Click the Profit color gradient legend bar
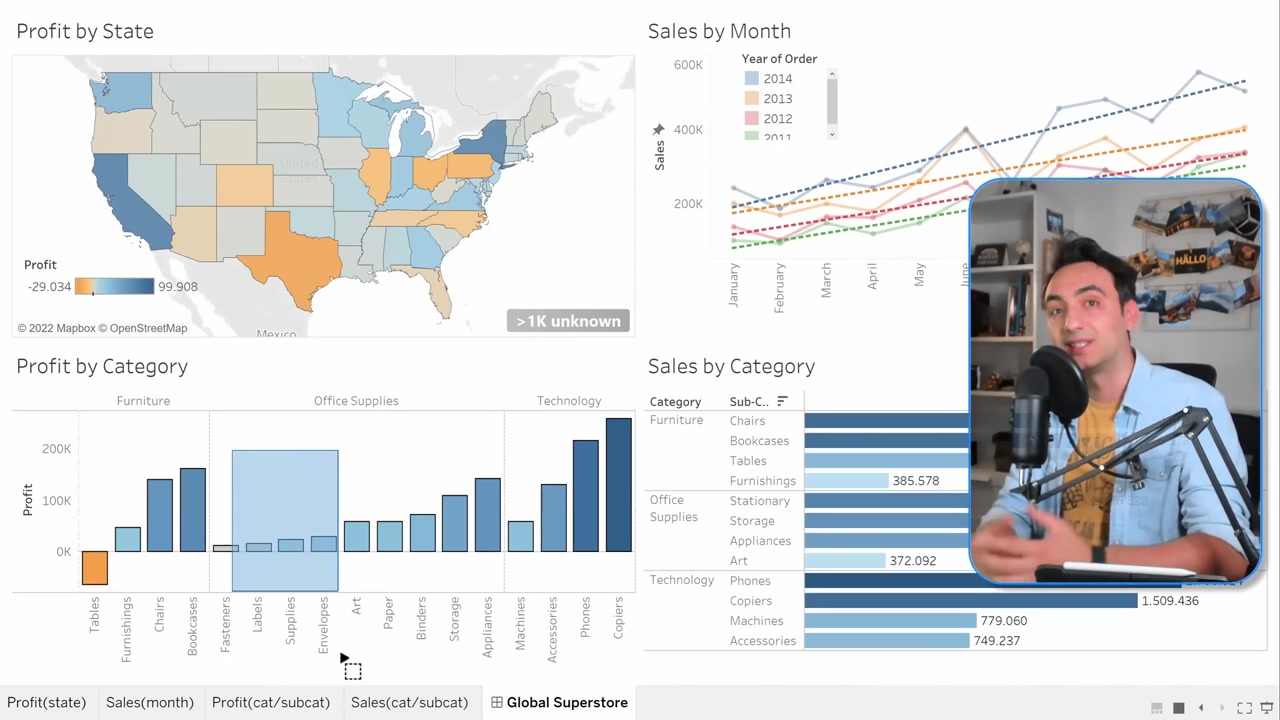 coord(114,287)
